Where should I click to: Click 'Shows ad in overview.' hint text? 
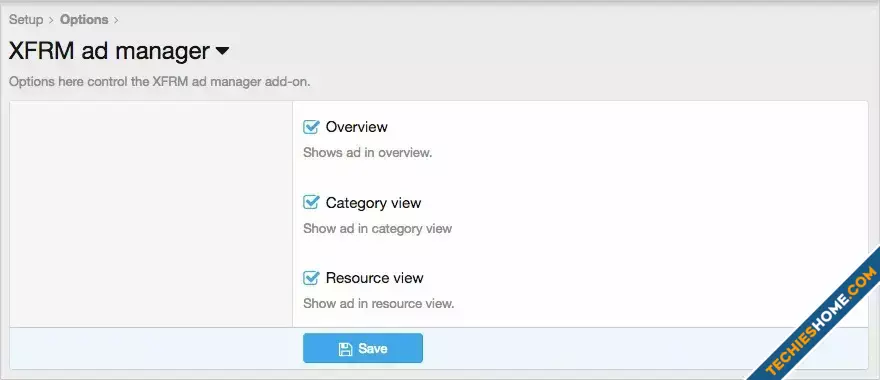coord(368,153)
